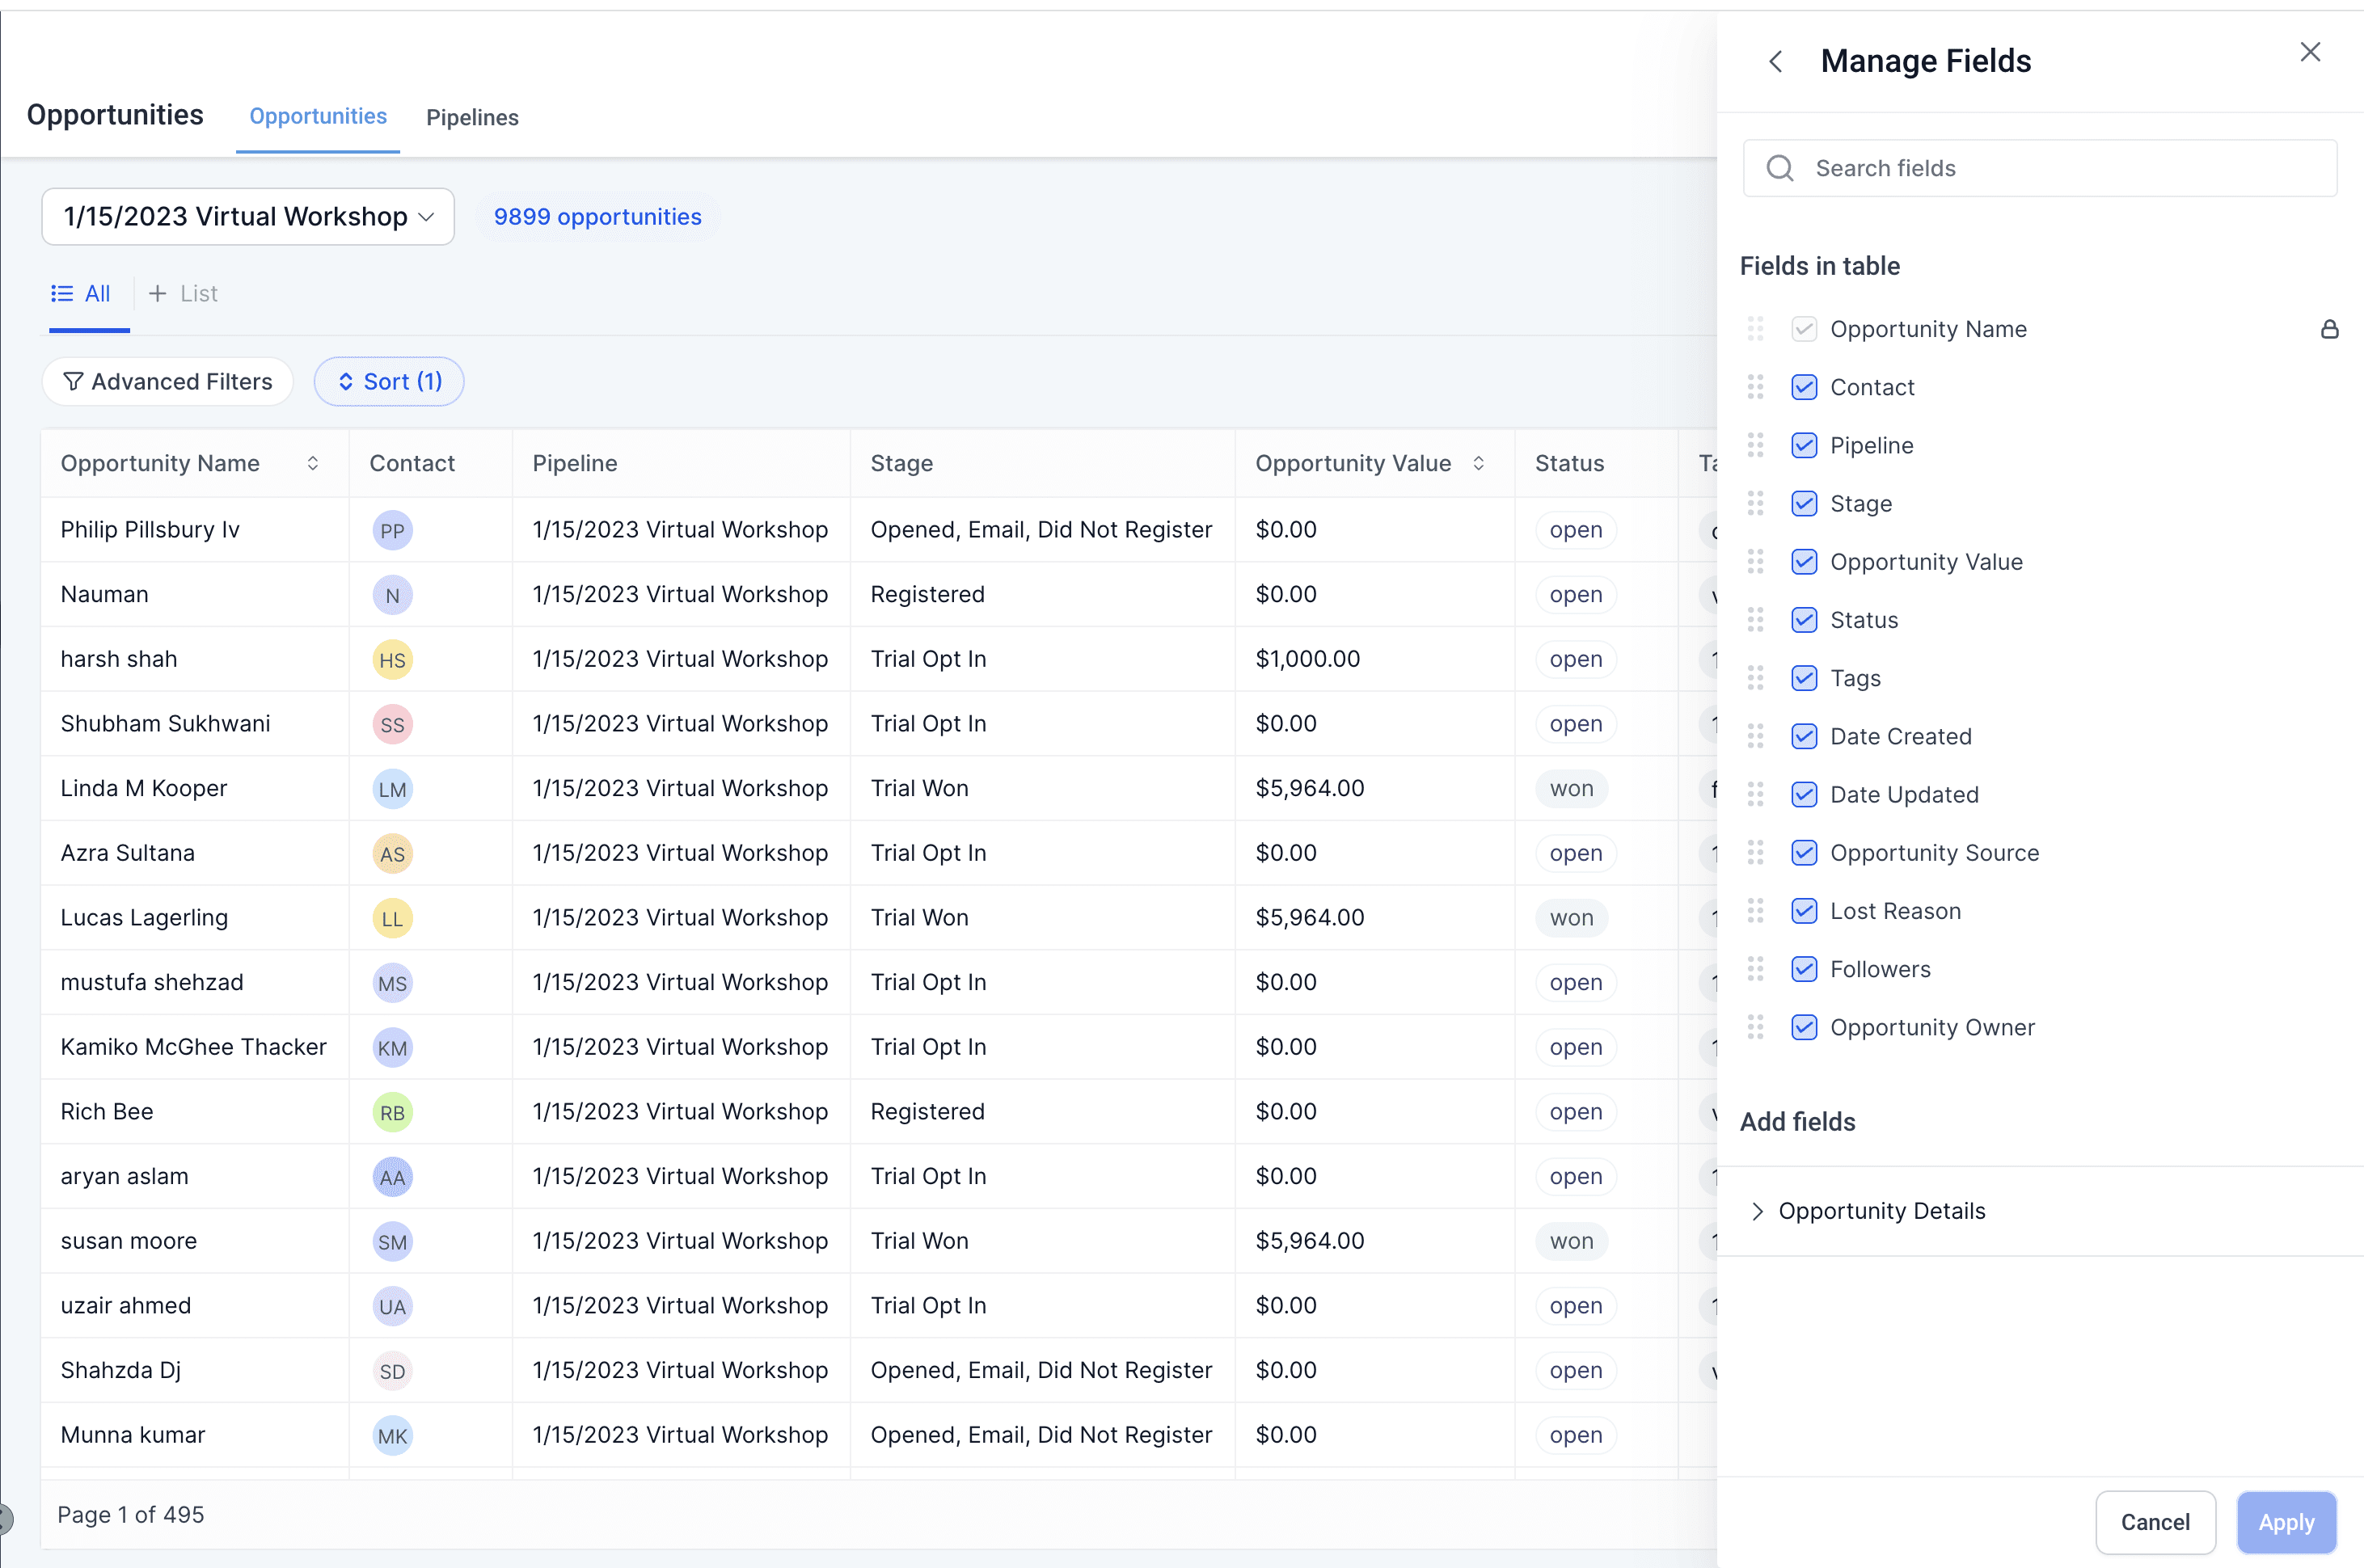
Task: Grab the drag handle for Status field
Action: coord(1755,620)
